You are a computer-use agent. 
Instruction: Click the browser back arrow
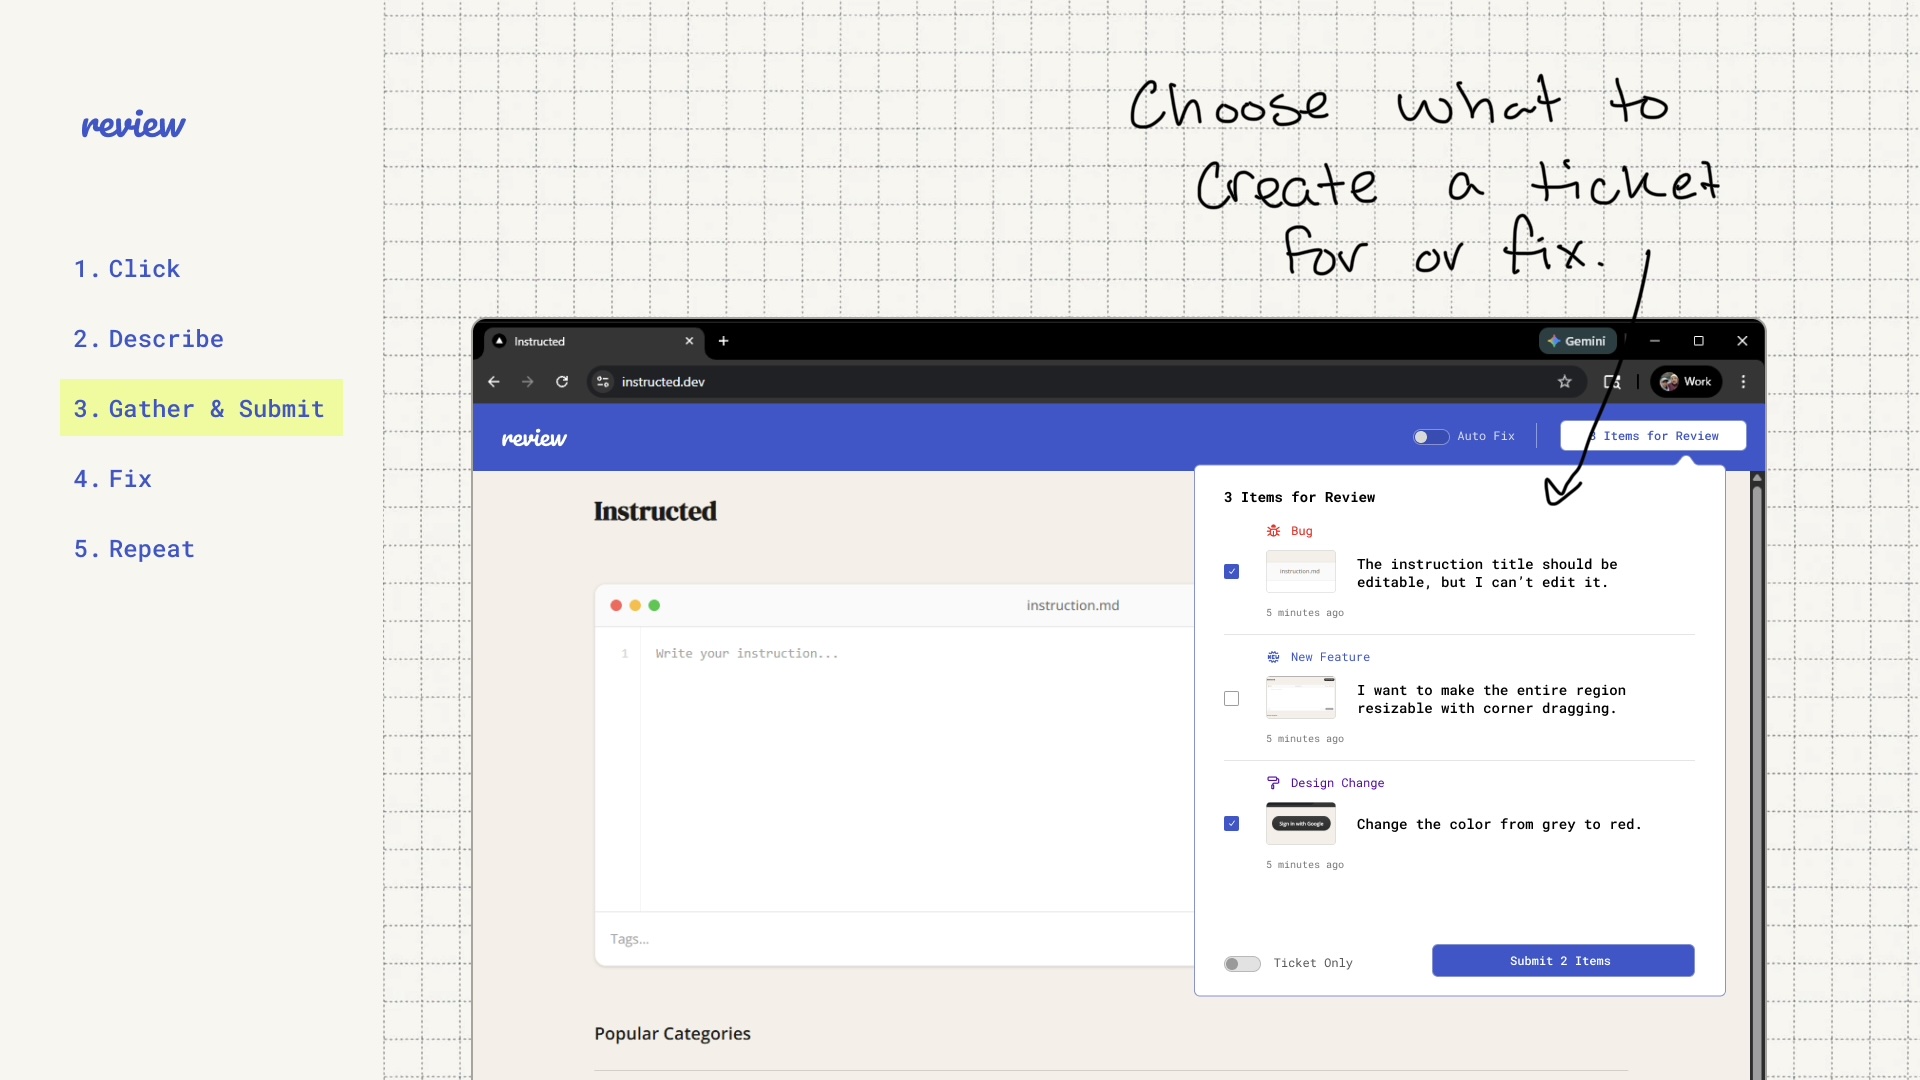click(x=494, y=382)
